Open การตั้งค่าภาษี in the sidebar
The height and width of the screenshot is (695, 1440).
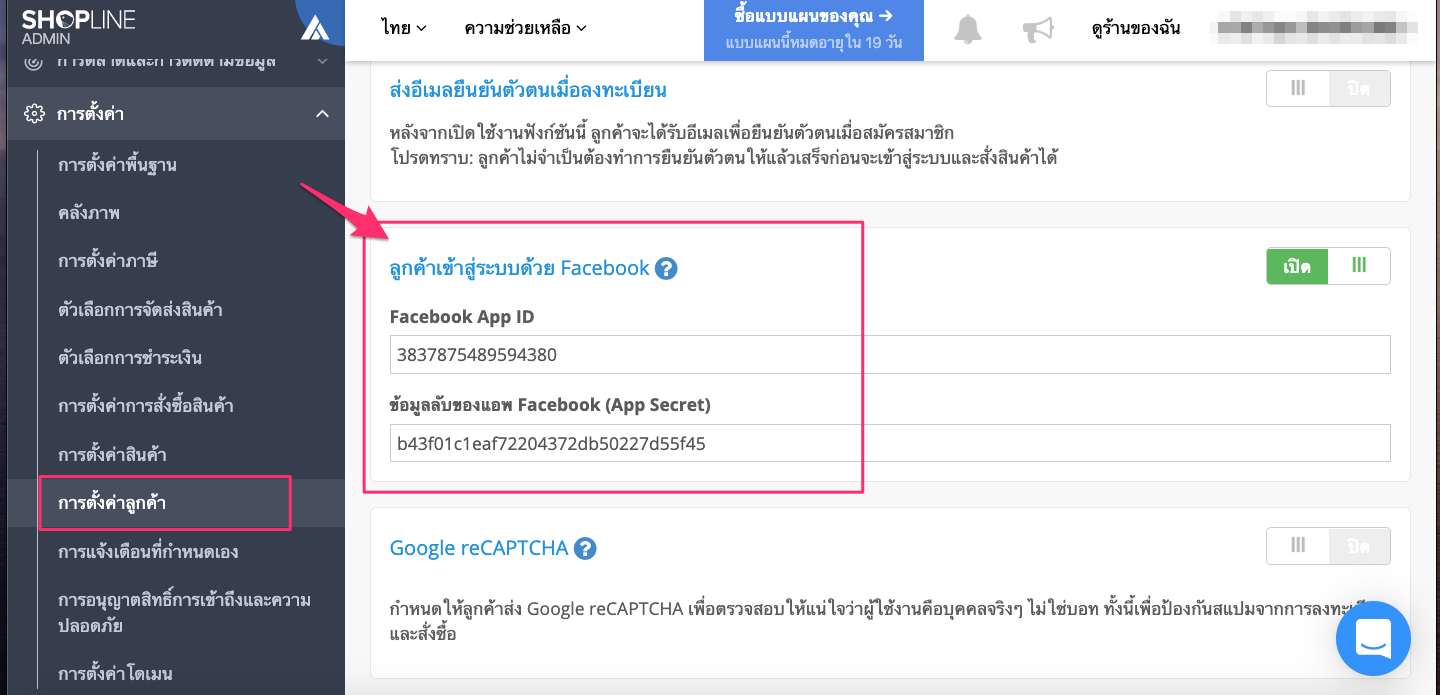tap(108, 261)
